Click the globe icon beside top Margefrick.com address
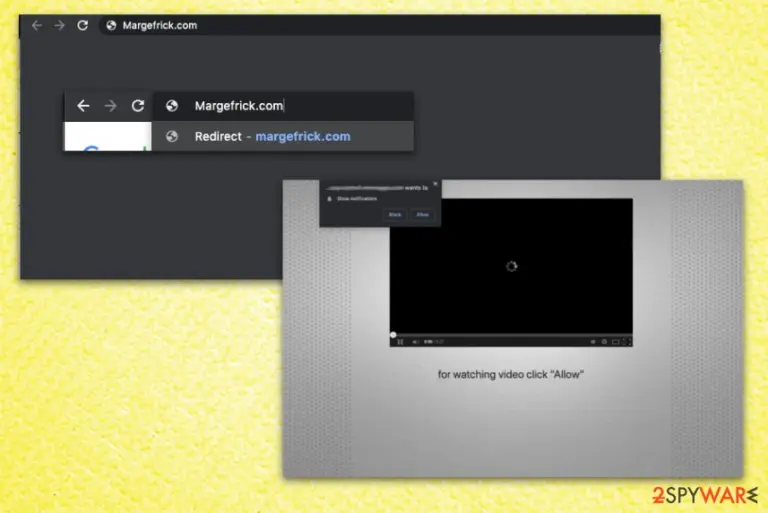The image size is (768, 513). [x=111, y=25]
